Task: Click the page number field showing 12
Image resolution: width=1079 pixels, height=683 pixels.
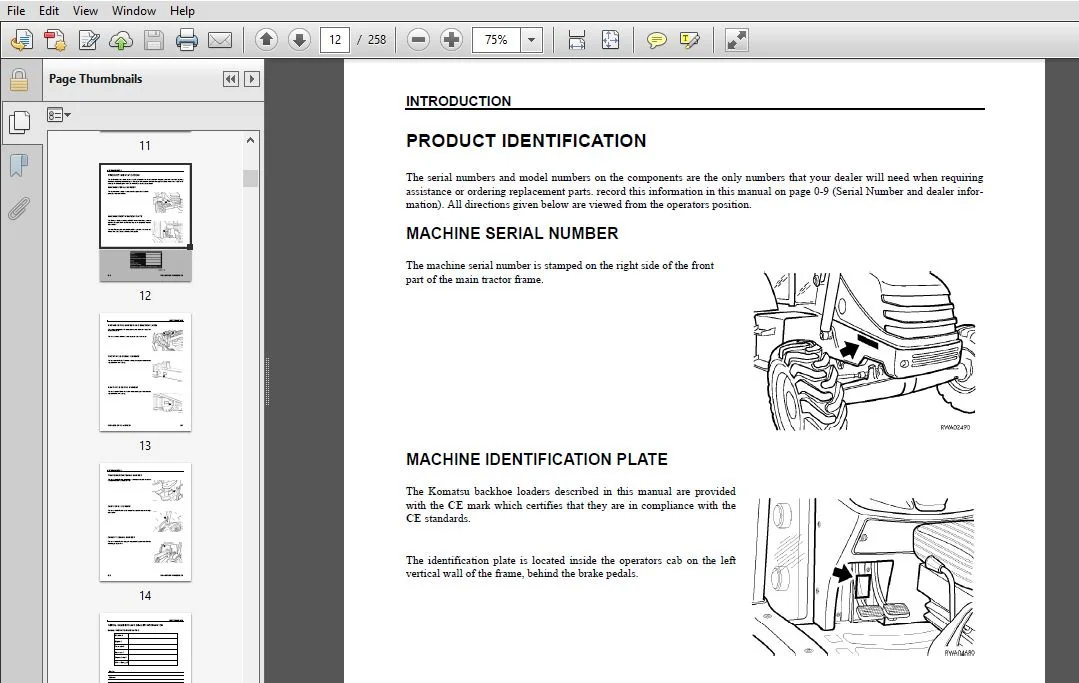Action: click(x=335, y=40)
